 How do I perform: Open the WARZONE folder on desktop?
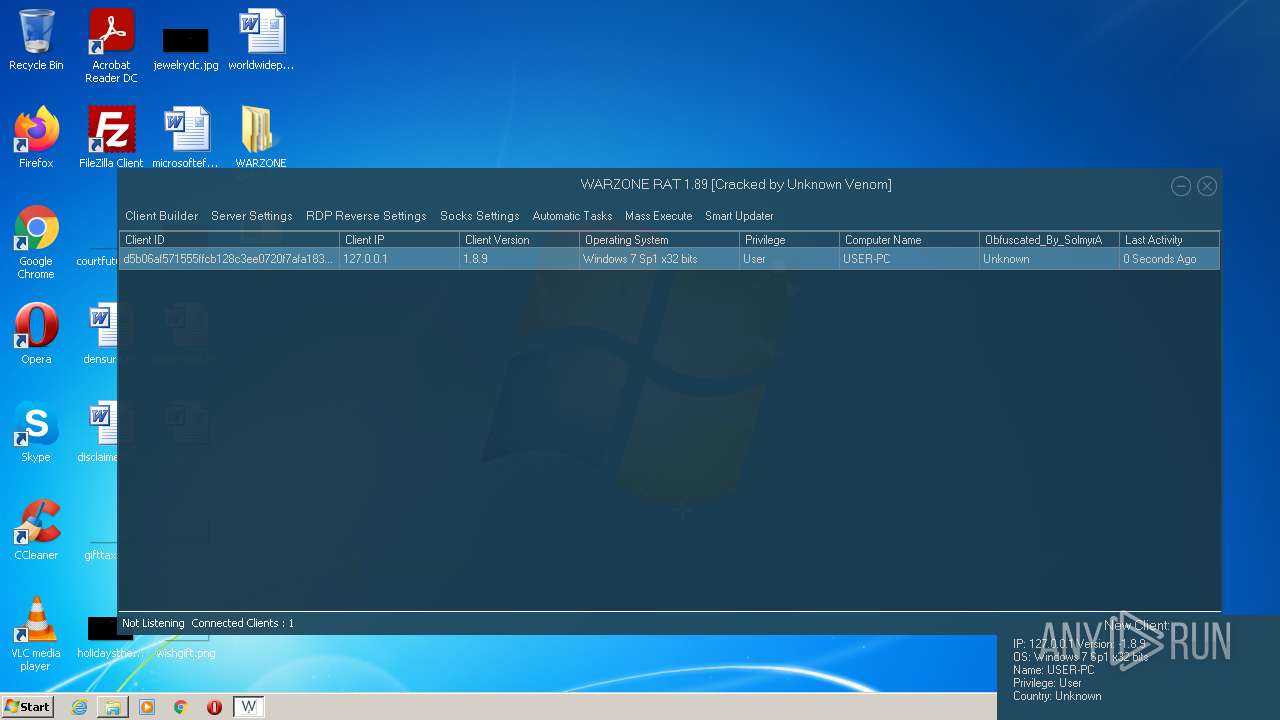261,138
